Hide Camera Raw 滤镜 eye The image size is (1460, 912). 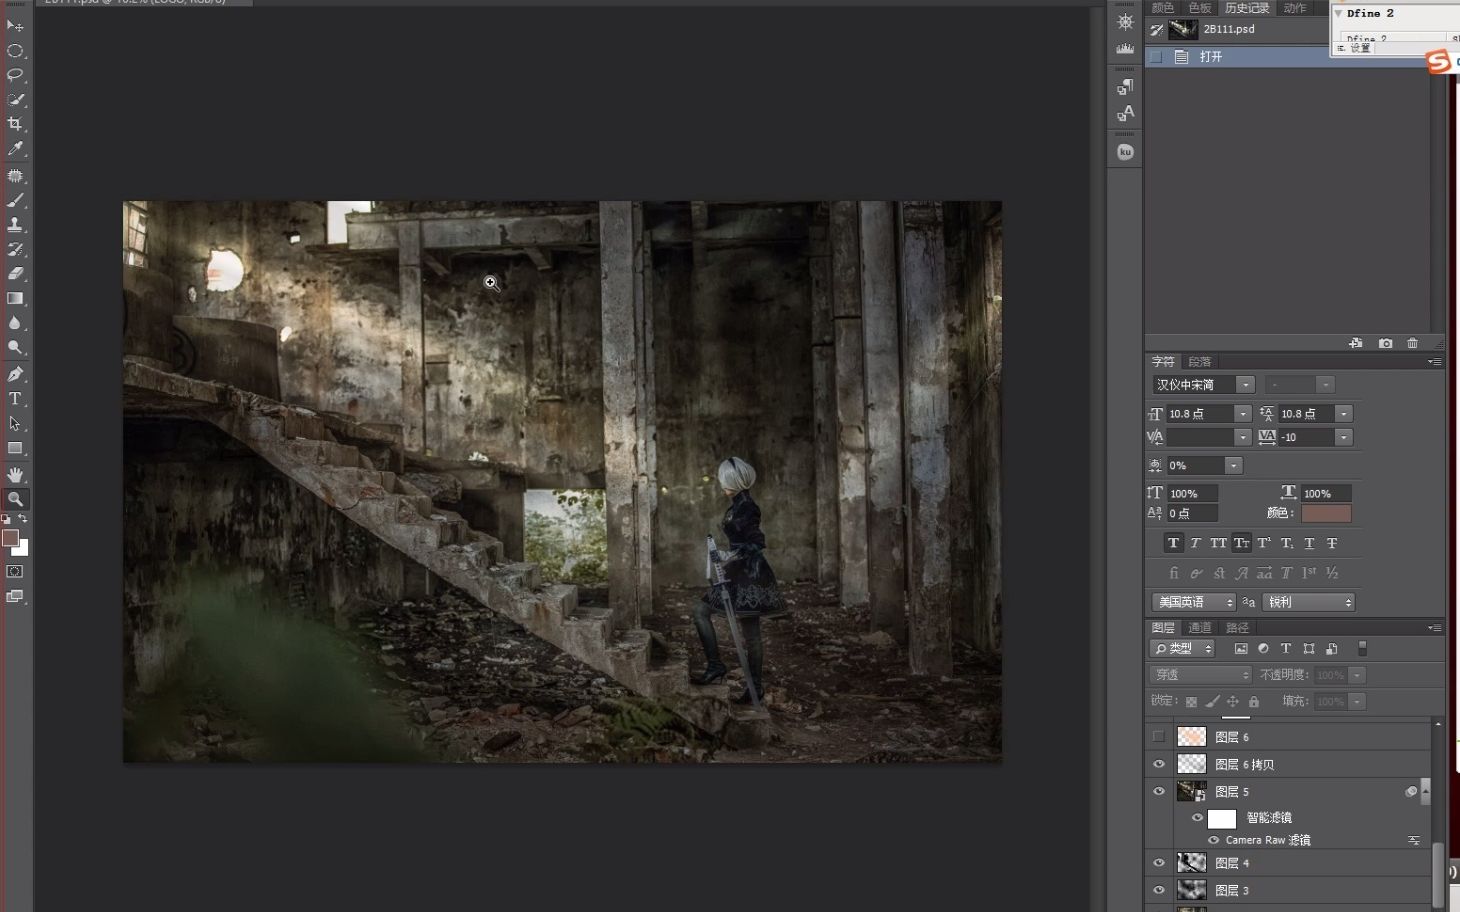[x=1213, y=840]
